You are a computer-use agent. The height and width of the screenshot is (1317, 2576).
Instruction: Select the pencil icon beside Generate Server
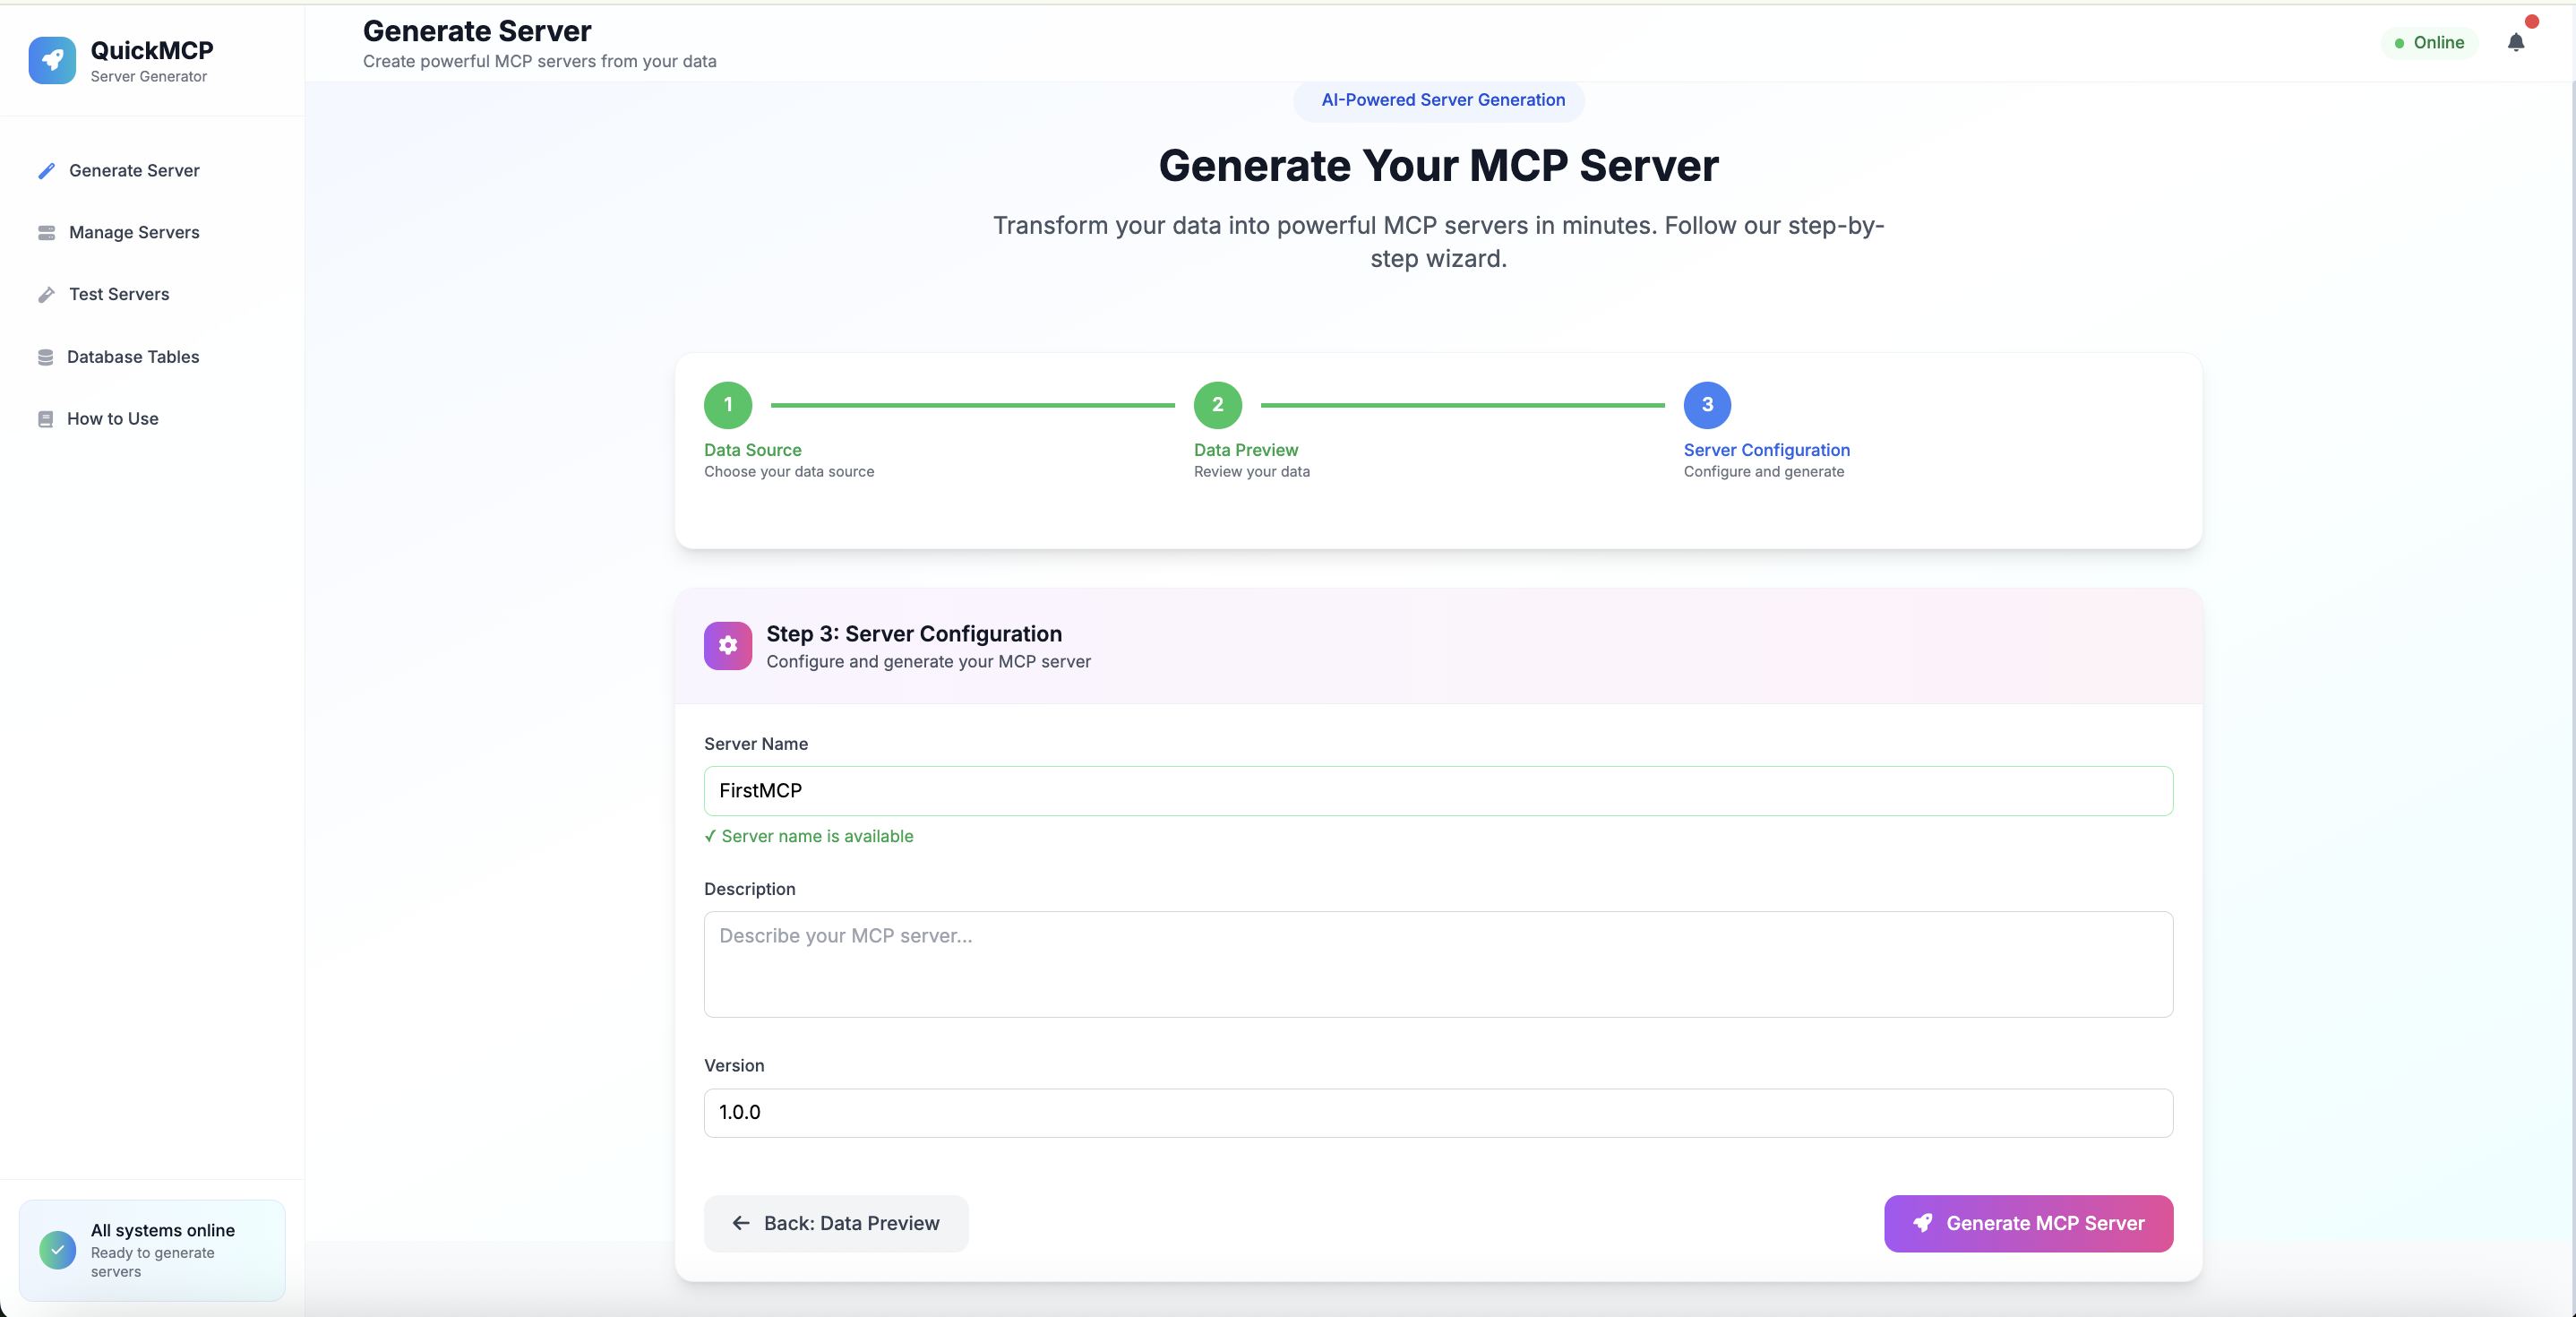click(46, 170)
